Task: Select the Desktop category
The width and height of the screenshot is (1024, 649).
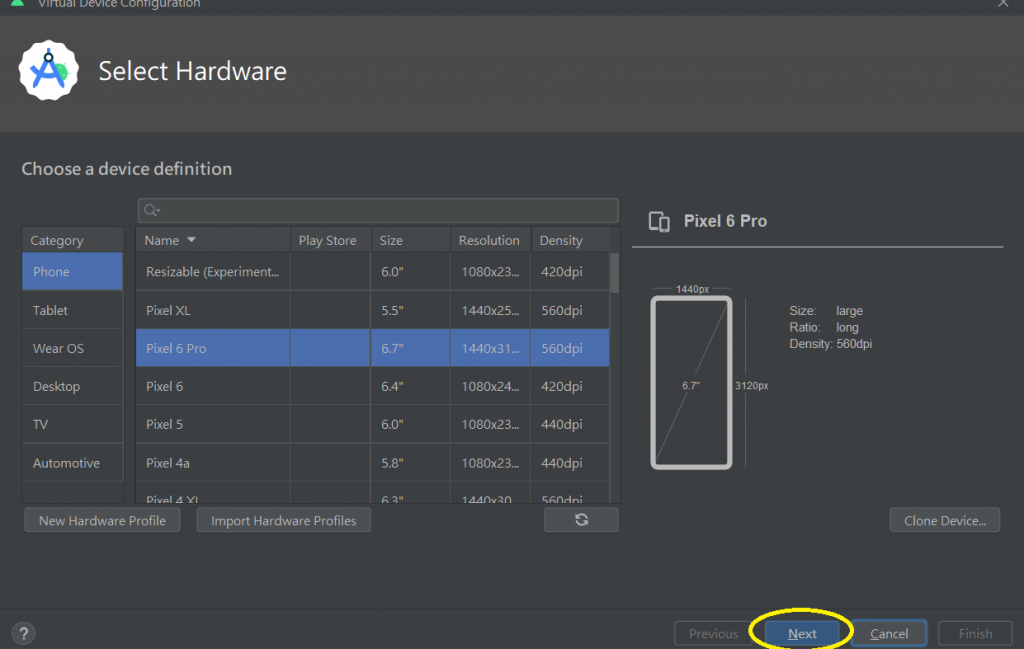Action: click(72, 387)
